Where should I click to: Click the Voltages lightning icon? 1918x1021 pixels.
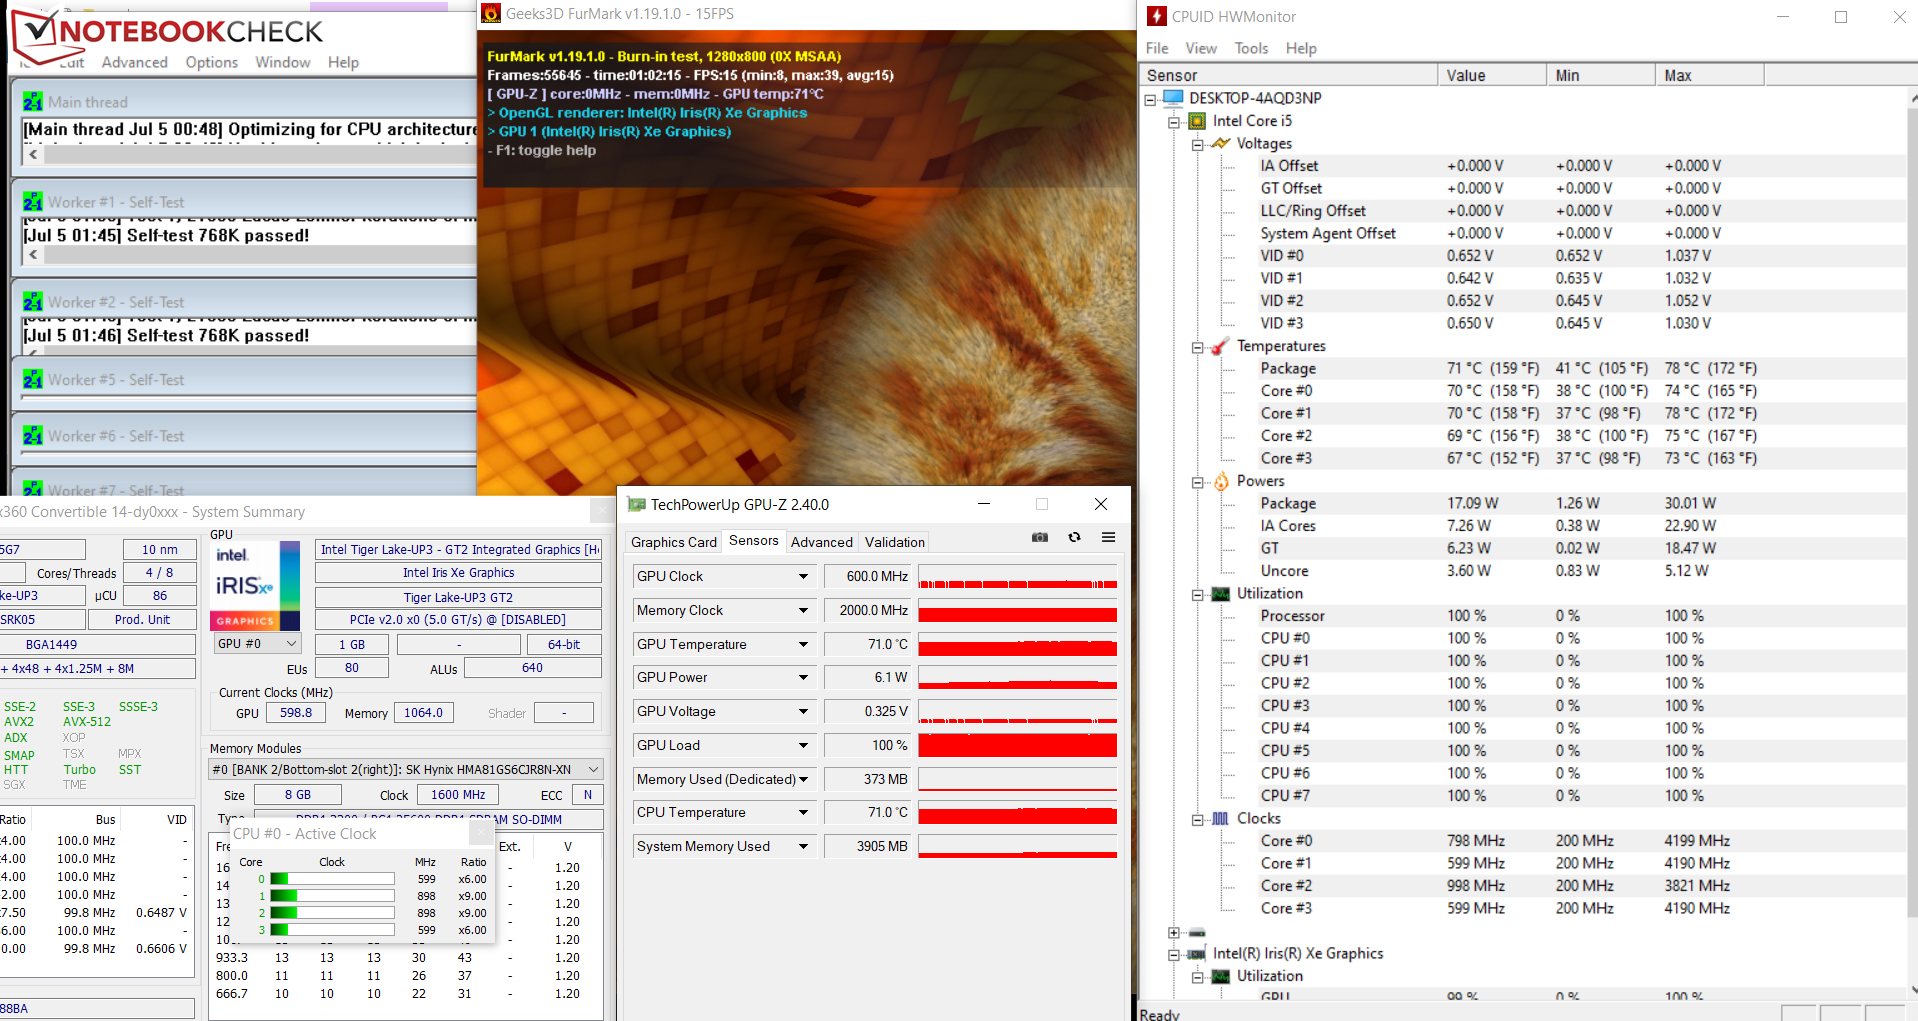click(x=1220, y=143)
